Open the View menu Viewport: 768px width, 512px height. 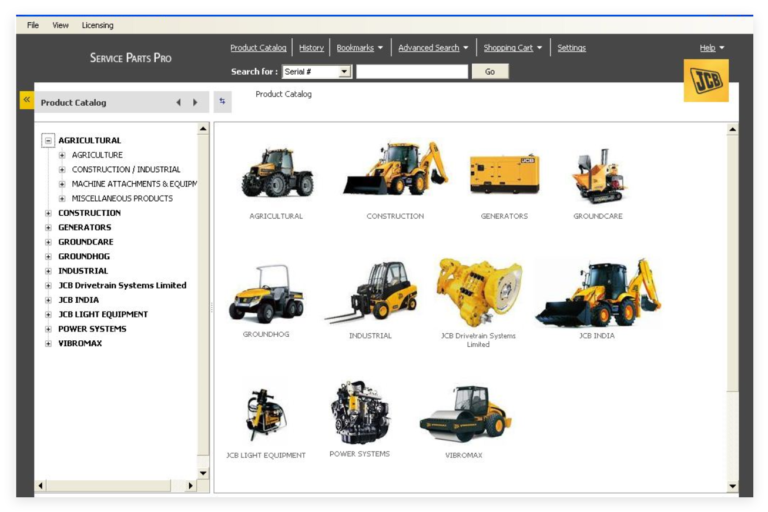coord(60,25)
